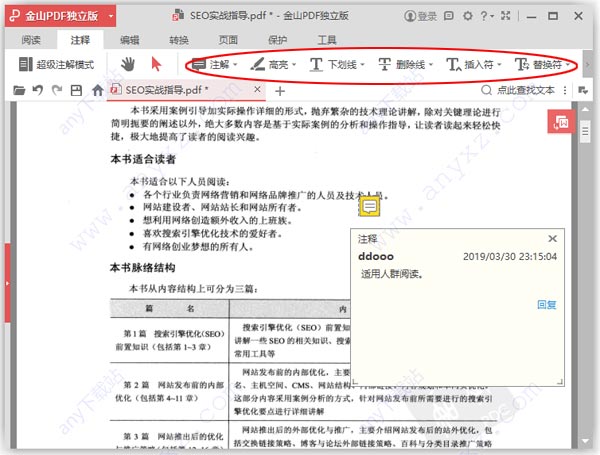Expand the 删除线 dropdown arrow
This screenshot has width=600, height=455.
point(431,64)
